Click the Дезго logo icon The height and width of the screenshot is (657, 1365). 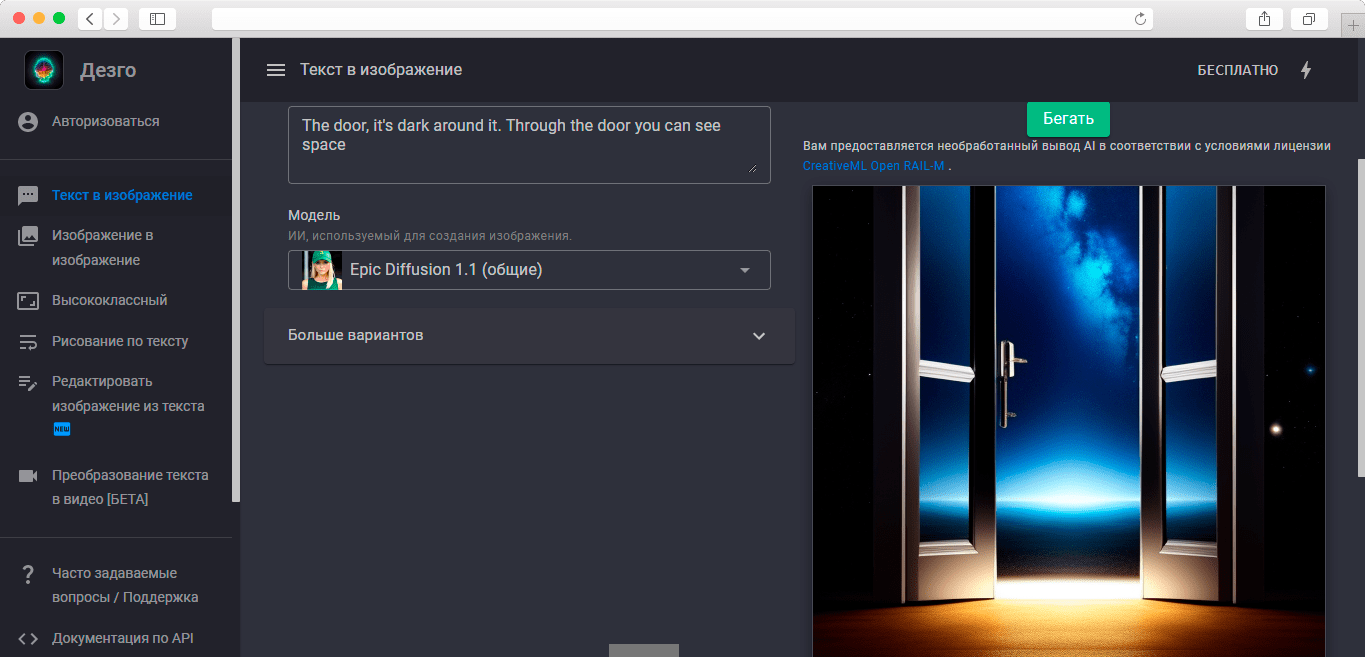[44, 70]
